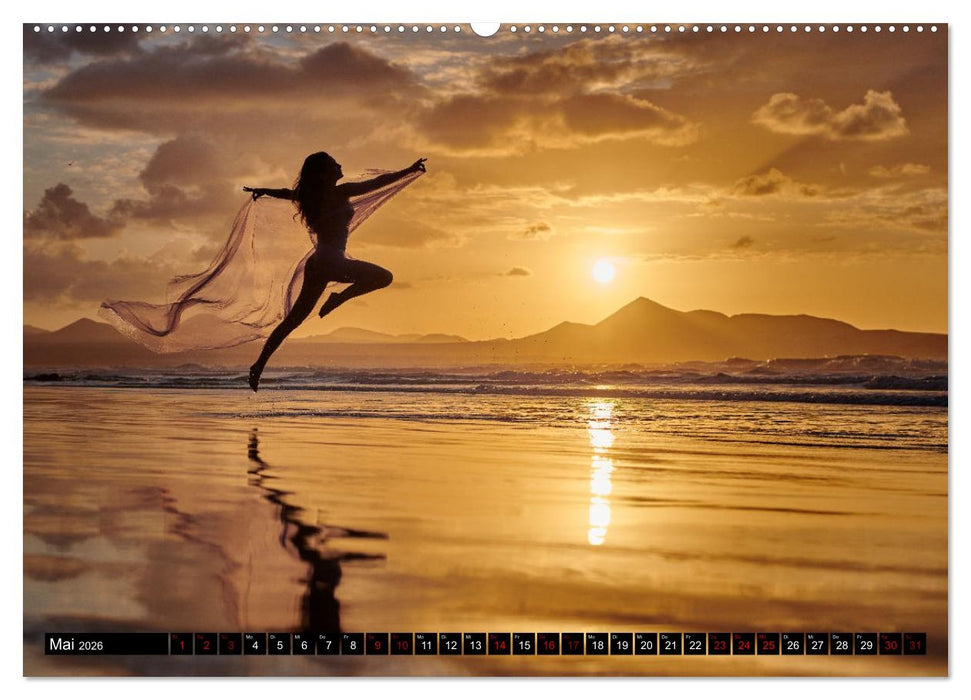Expand the Mo weekday header above date 4
971x700 pixels.
coord(249,638)
